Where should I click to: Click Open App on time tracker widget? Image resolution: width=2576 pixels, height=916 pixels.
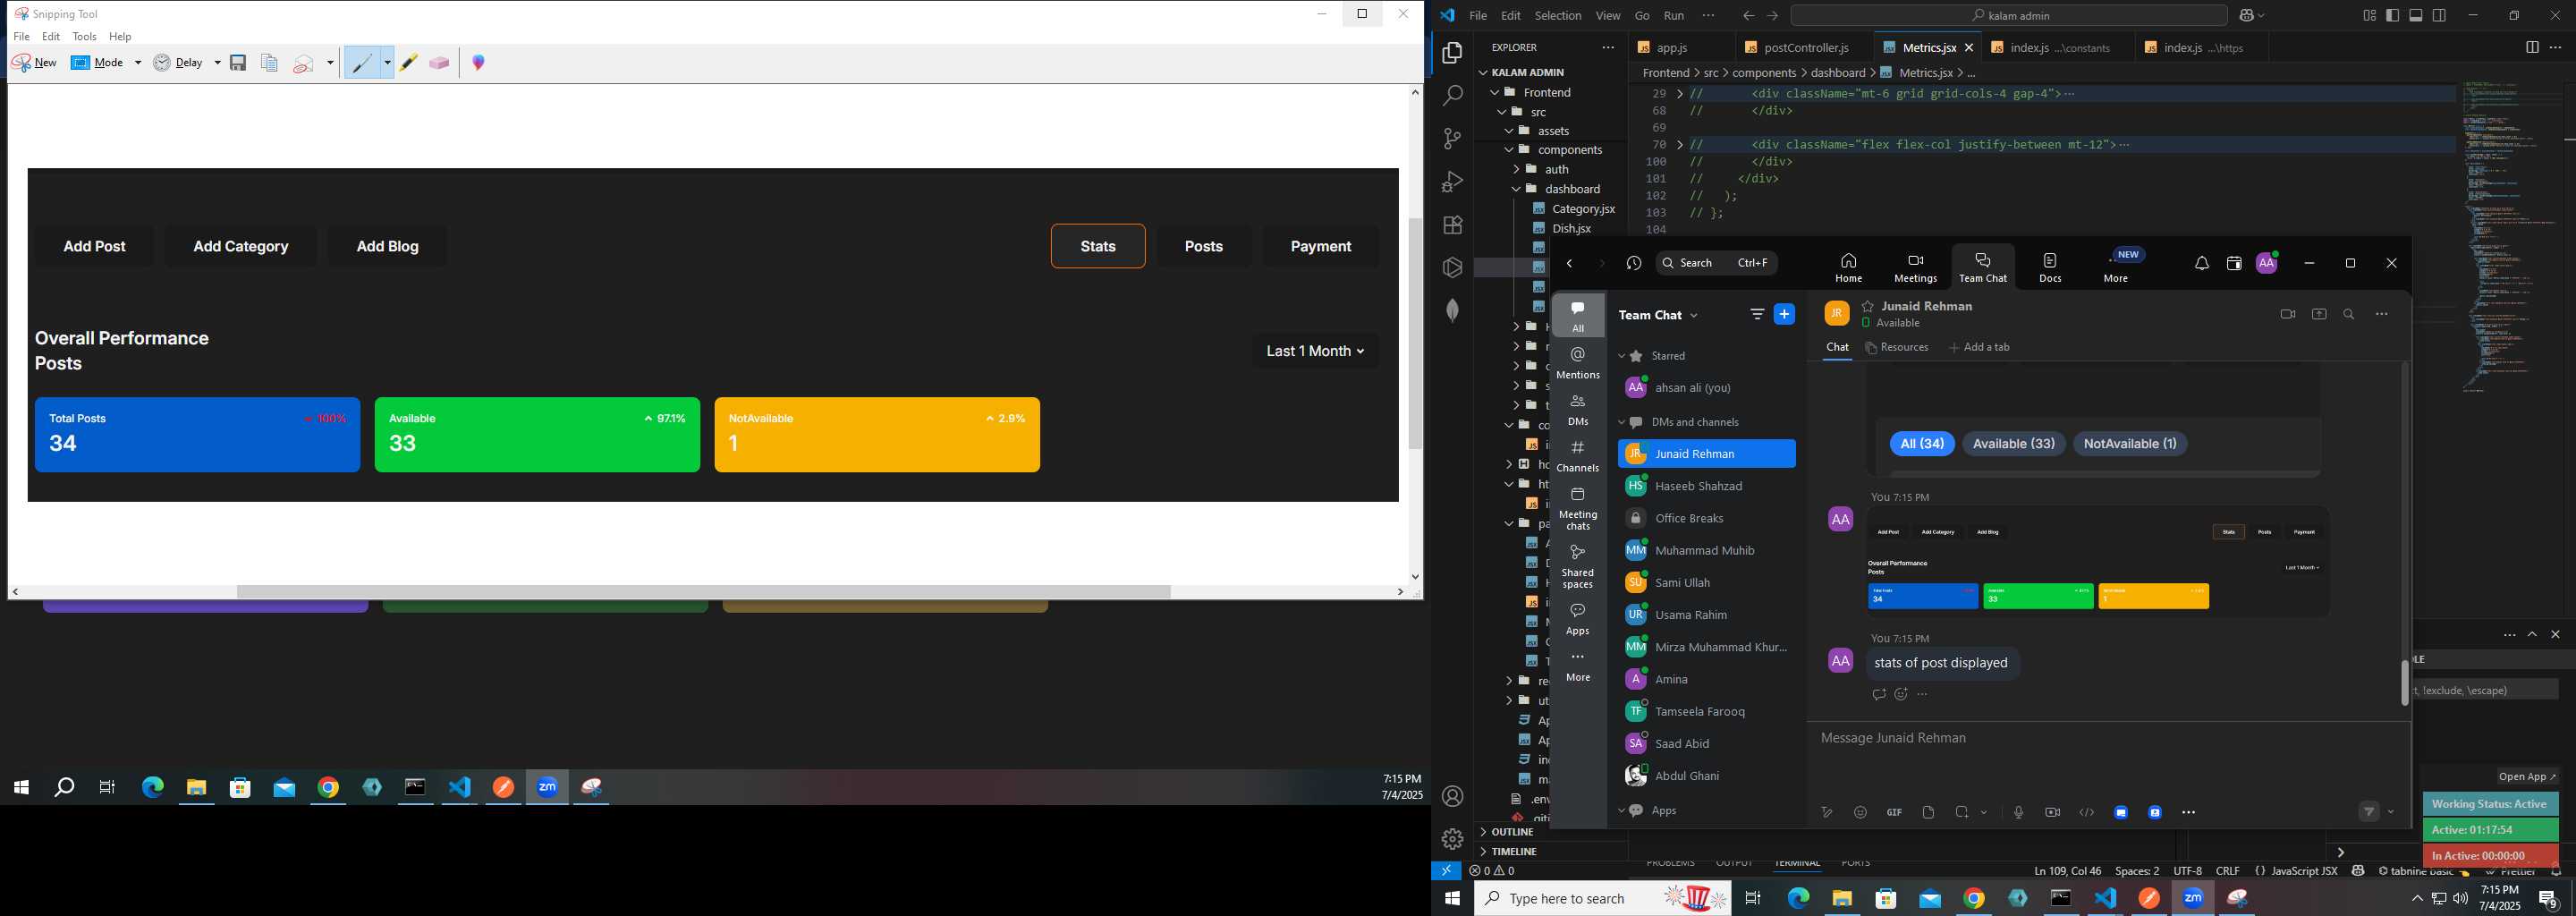[2527, 777]
